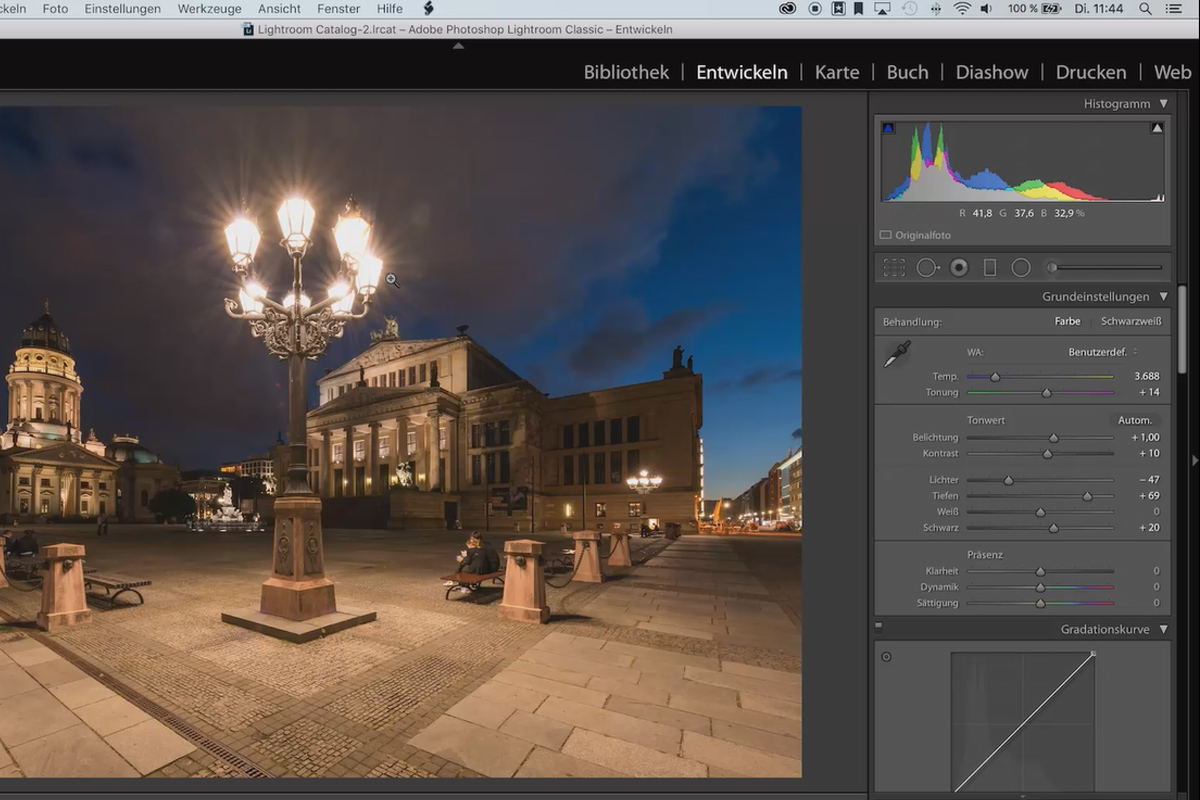This screenshot has width=1200, height=800.
Task: Enable the Originalfoto checkbox
Action: tap(885, 235)
